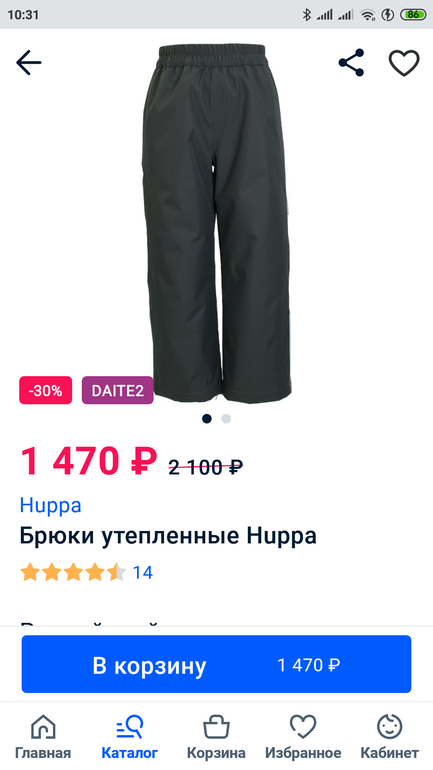433x770 pixels.
Task: Open the Корзина basket tab
Action: (x=216, y=737)
